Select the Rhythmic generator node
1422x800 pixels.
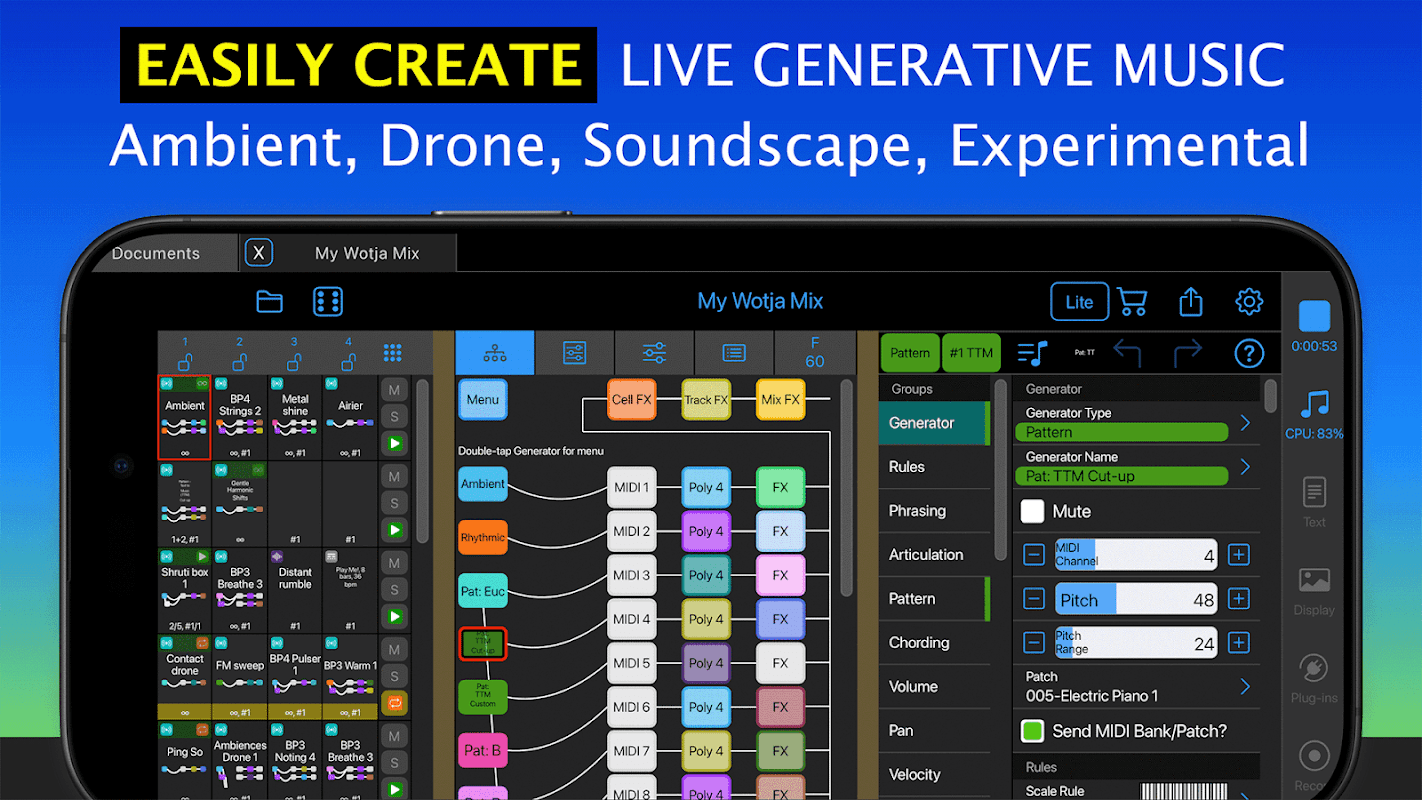coord(483,538)
